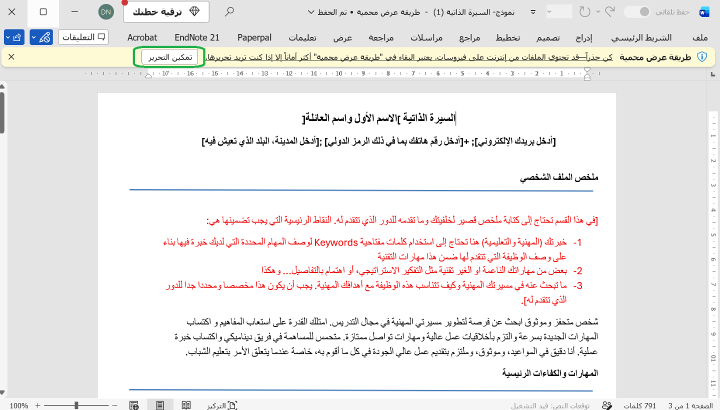Screen dimensions: 720x410
Task: Open the Paperpal tab
Action: (254, 38)
